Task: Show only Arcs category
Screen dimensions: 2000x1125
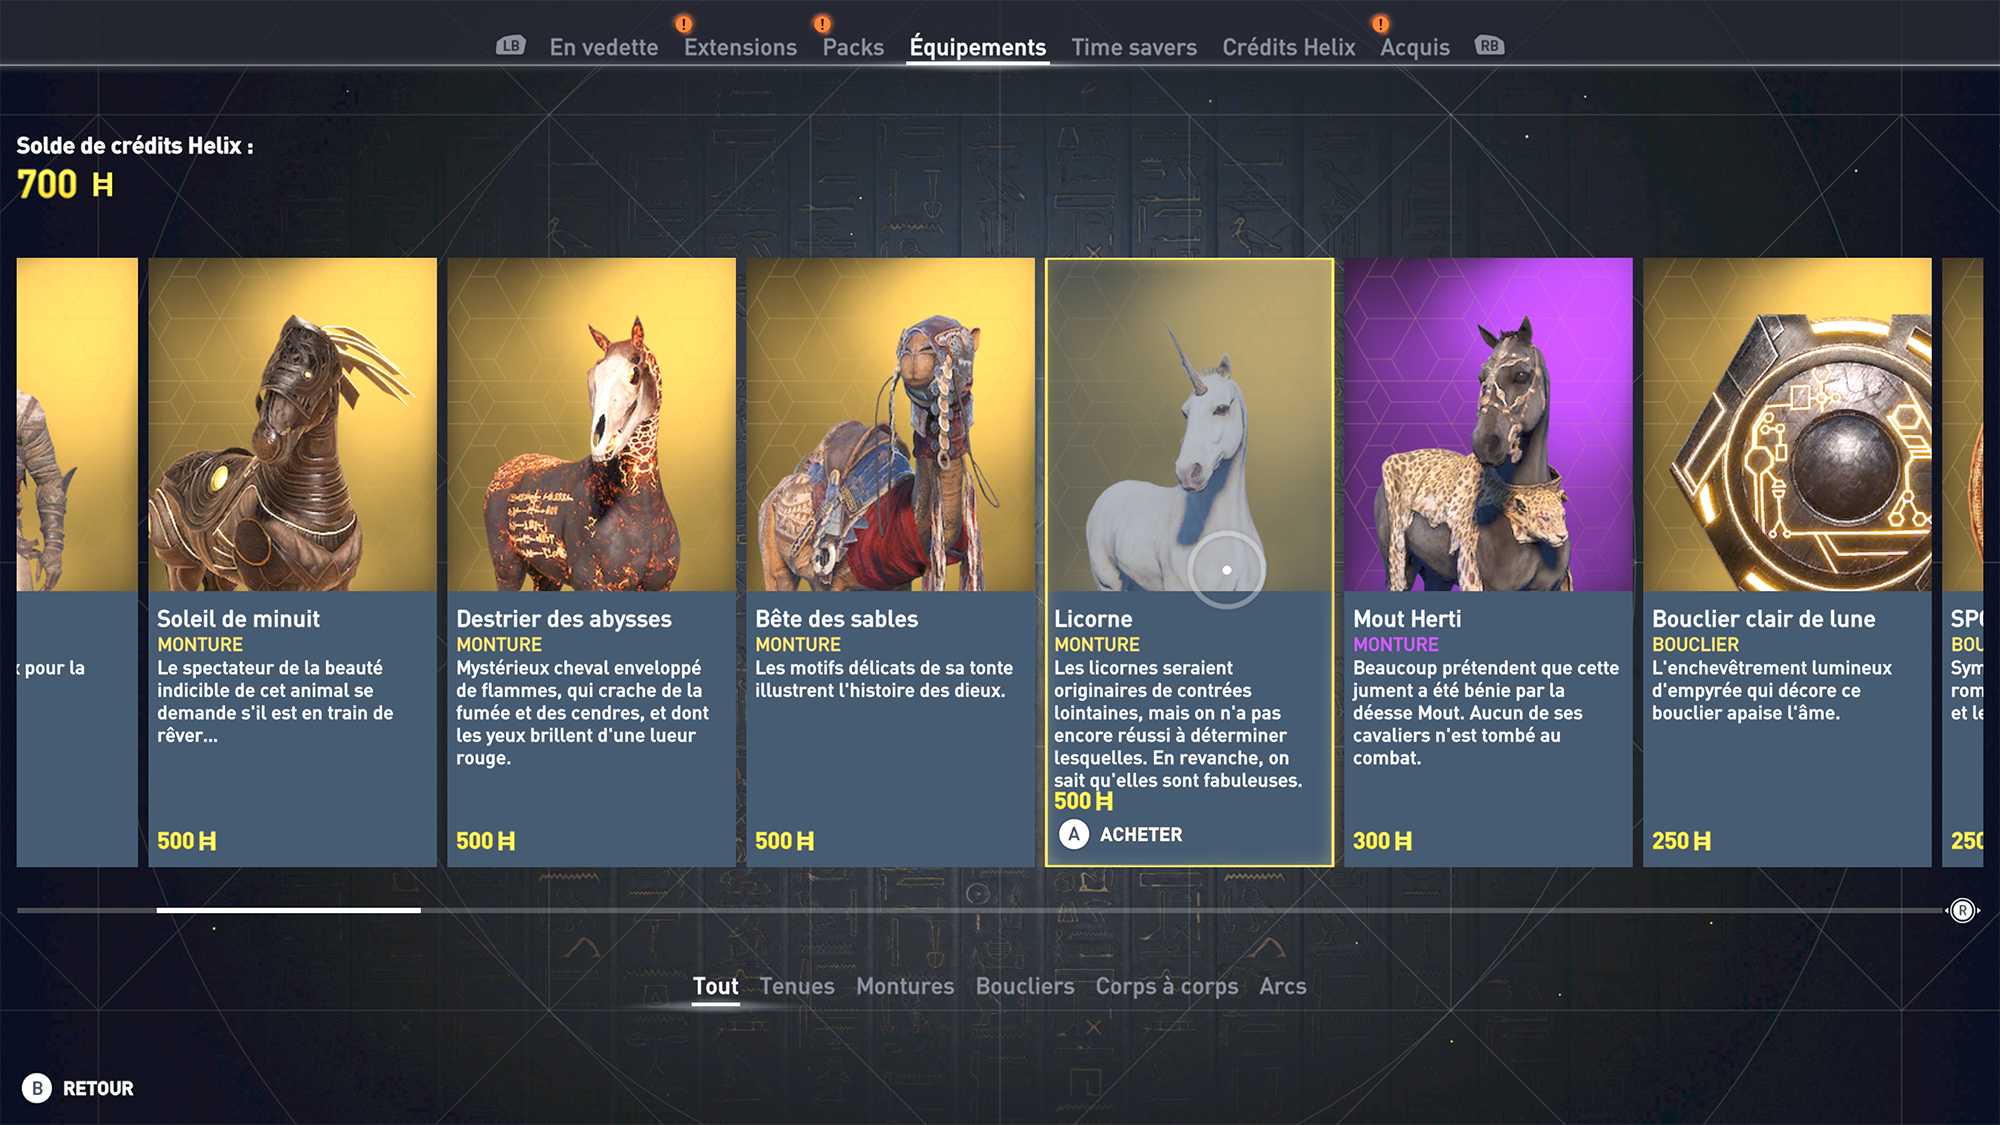Action: [1283, 986]
